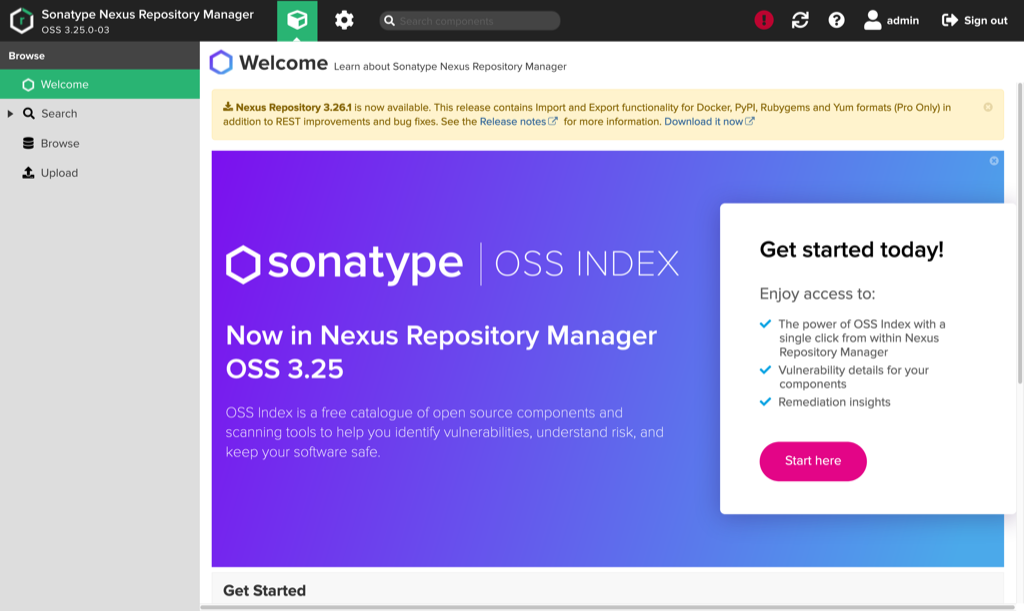Focus the Search components input field
The width and height of the screenshot is (1024, 611).
470,21
